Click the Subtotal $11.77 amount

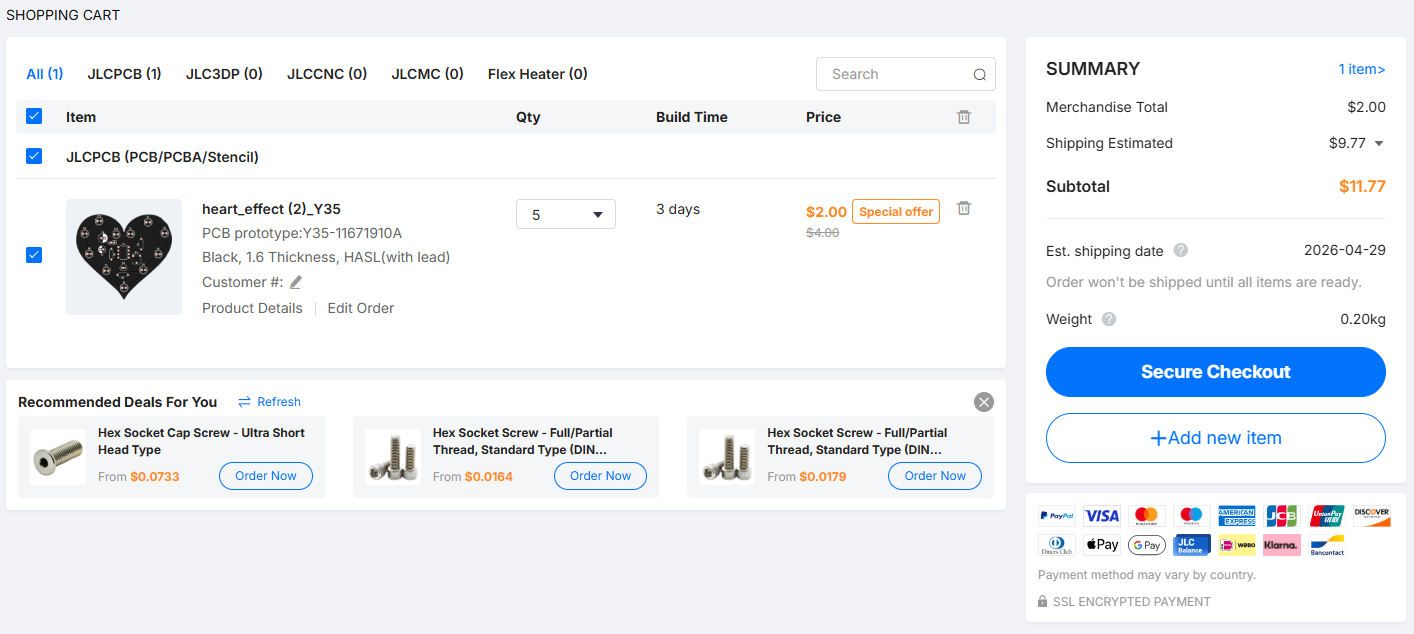[1362, 187]
